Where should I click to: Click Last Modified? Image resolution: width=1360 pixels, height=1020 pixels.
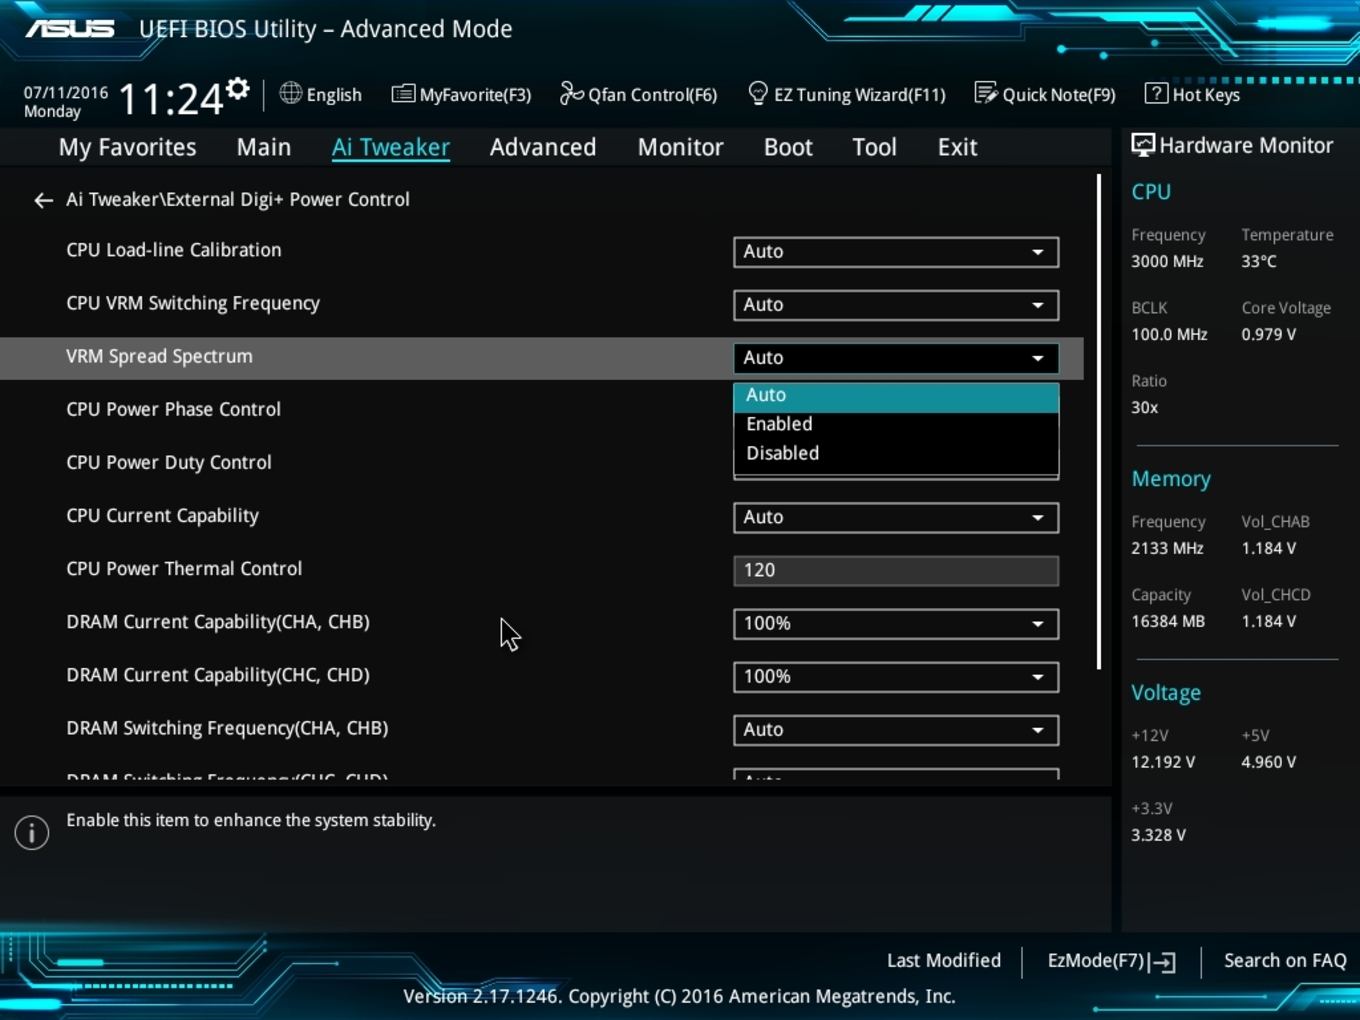coord(943,961)
